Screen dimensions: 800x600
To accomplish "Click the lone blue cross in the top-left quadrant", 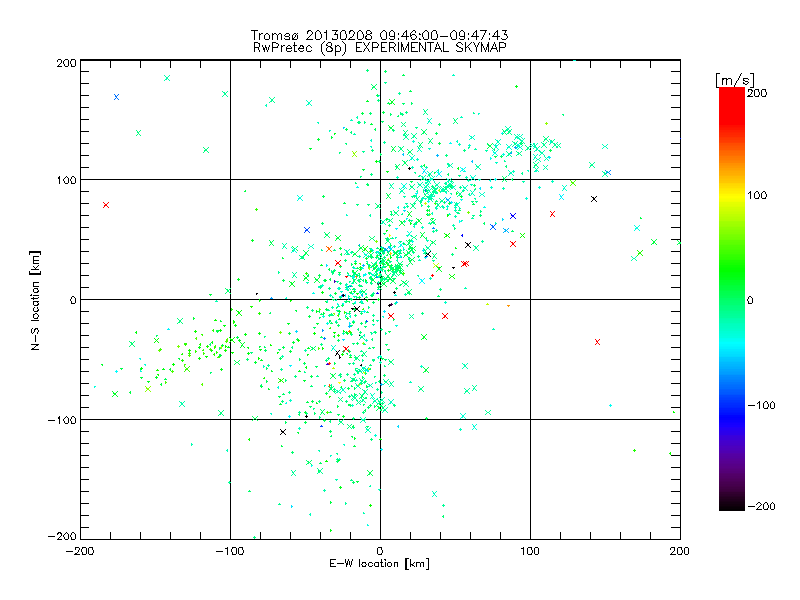I will (116, 97).
